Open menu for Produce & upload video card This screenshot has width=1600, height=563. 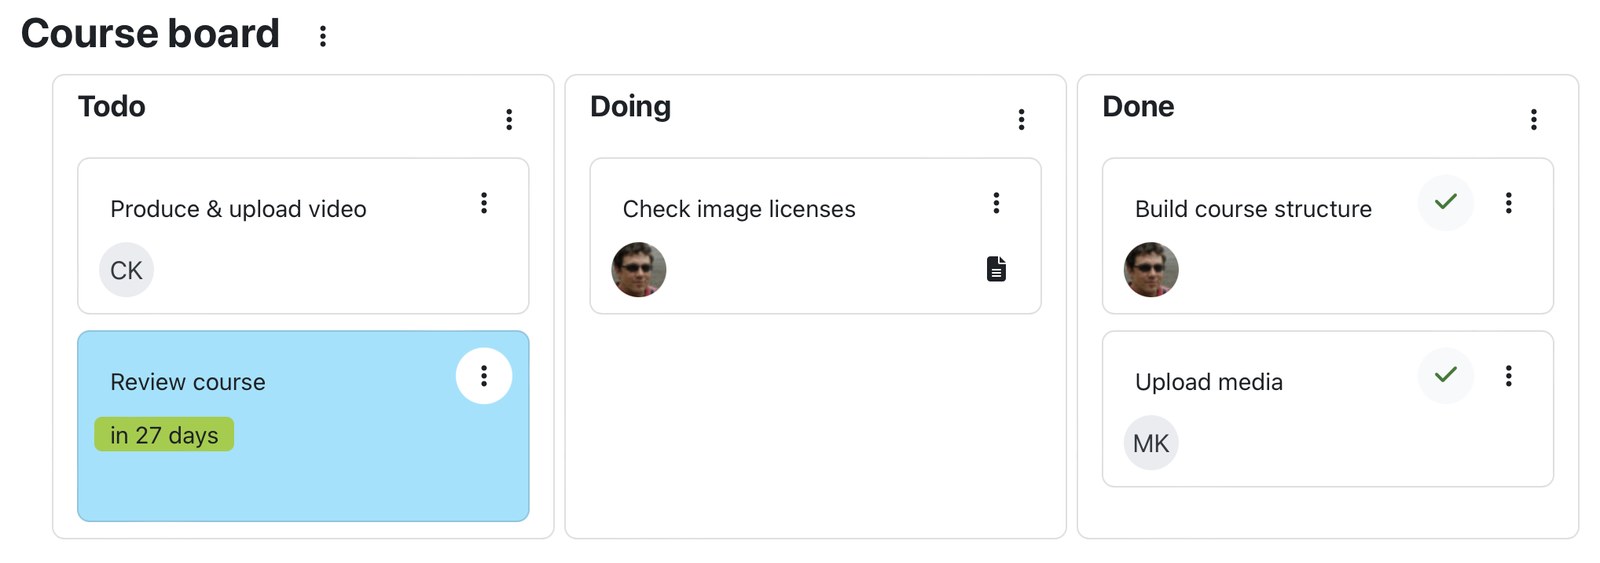pos(484,203)
